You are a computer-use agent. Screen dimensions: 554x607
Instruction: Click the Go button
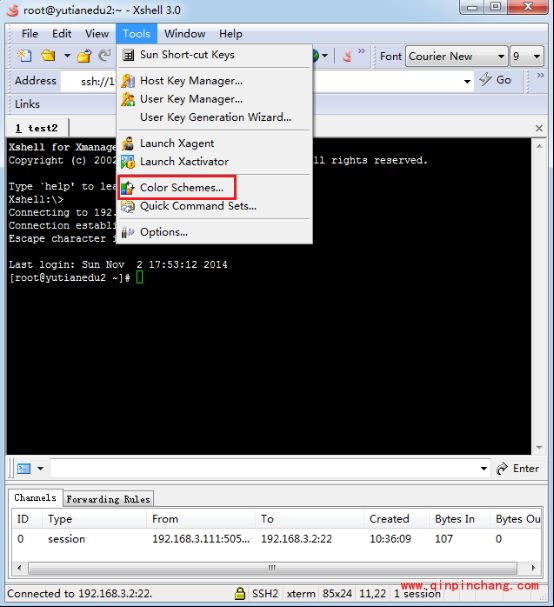(x=496, y=80)
